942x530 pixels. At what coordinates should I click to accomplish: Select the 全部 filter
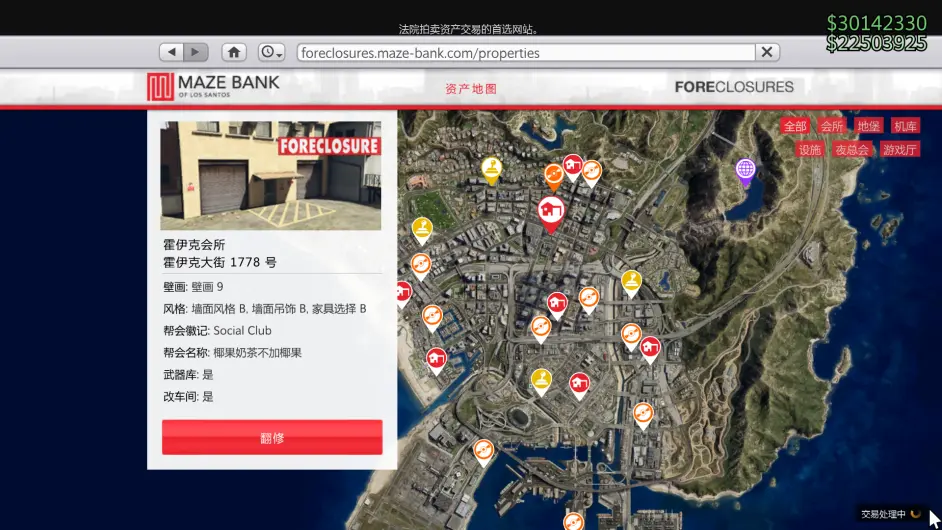[x=795, y=126]
